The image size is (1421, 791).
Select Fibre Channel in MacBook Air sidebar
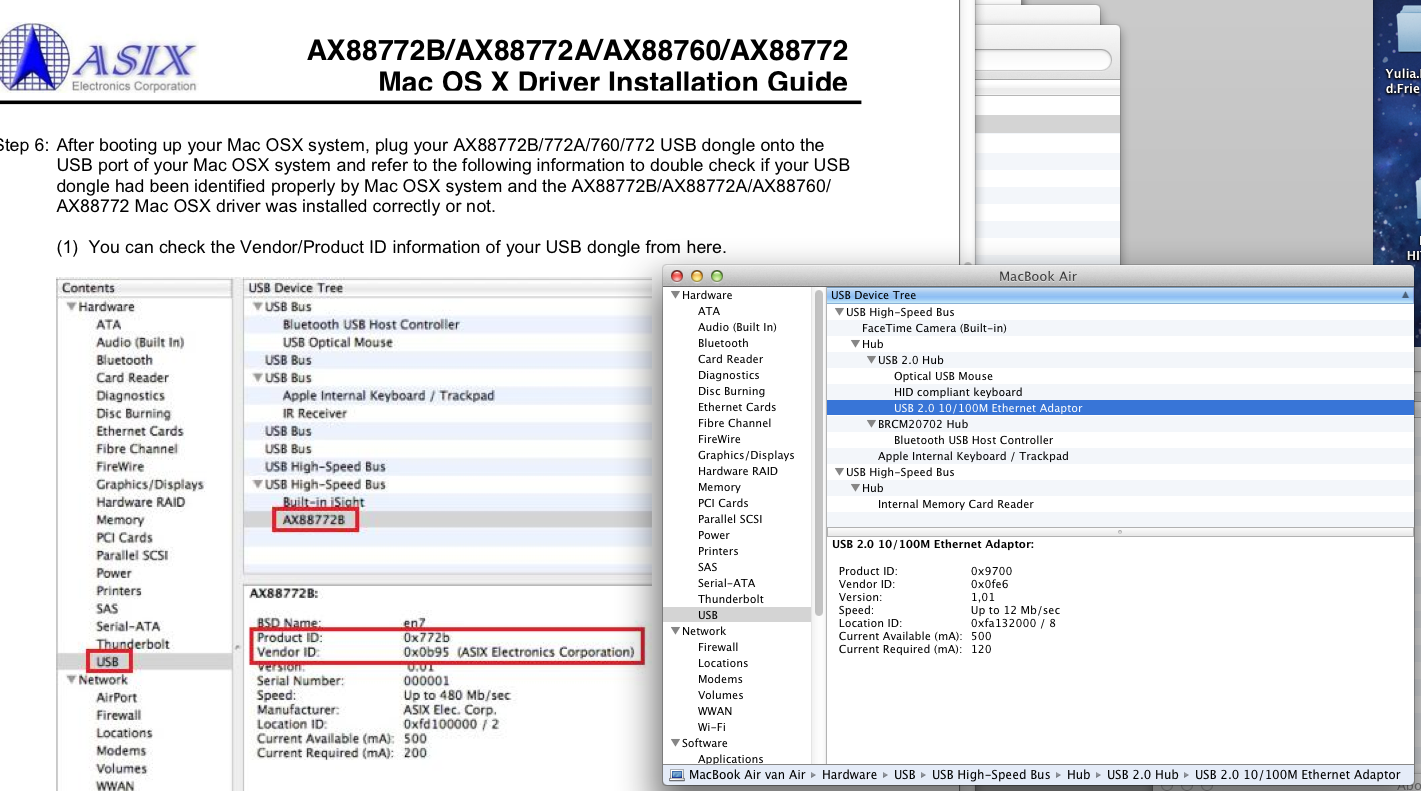coord(734,423)
